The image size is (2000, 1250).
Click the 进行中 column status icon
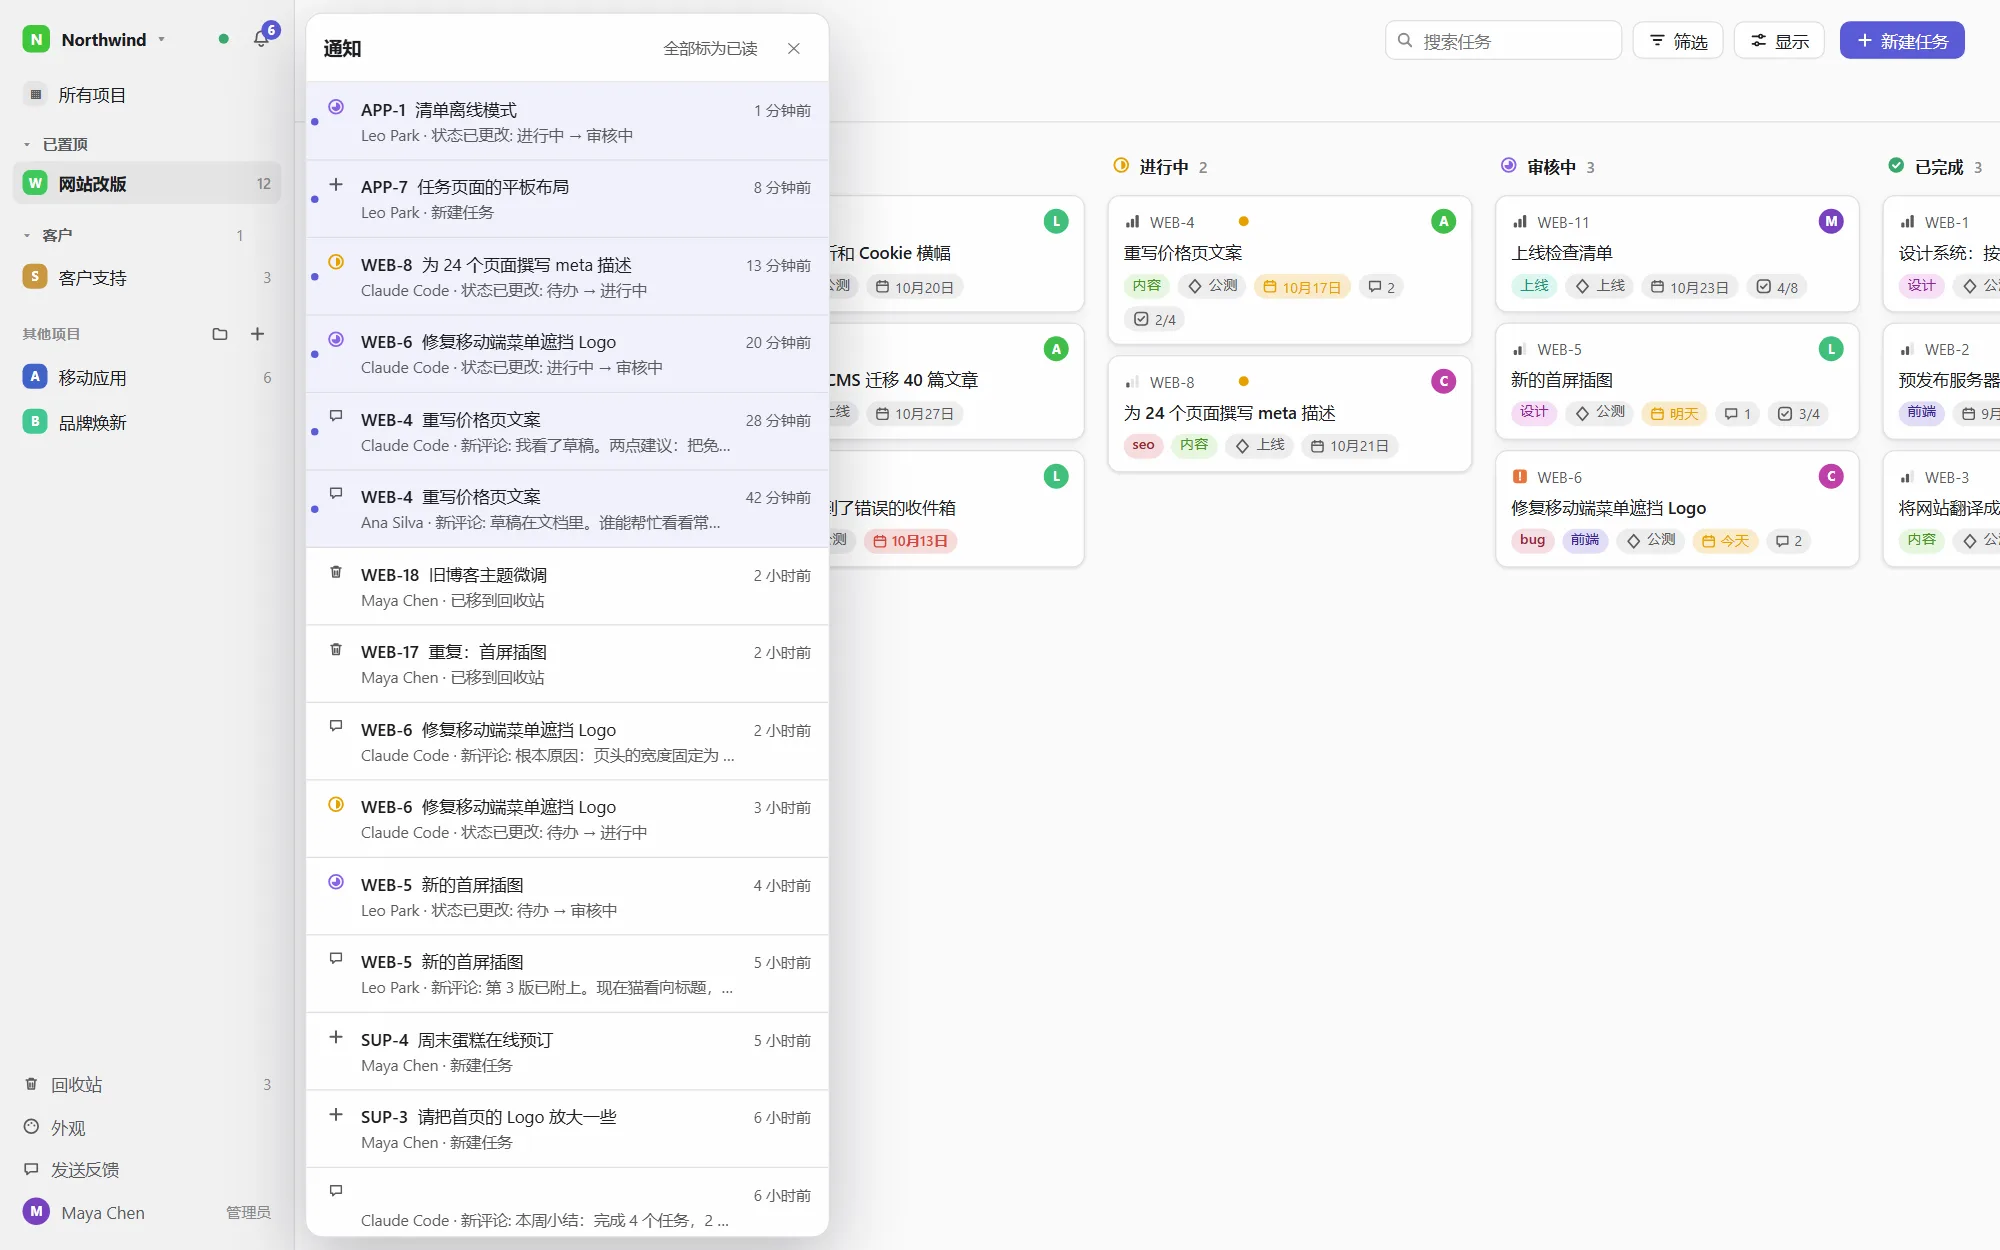pyautogui.click(x=1121, y=166)
